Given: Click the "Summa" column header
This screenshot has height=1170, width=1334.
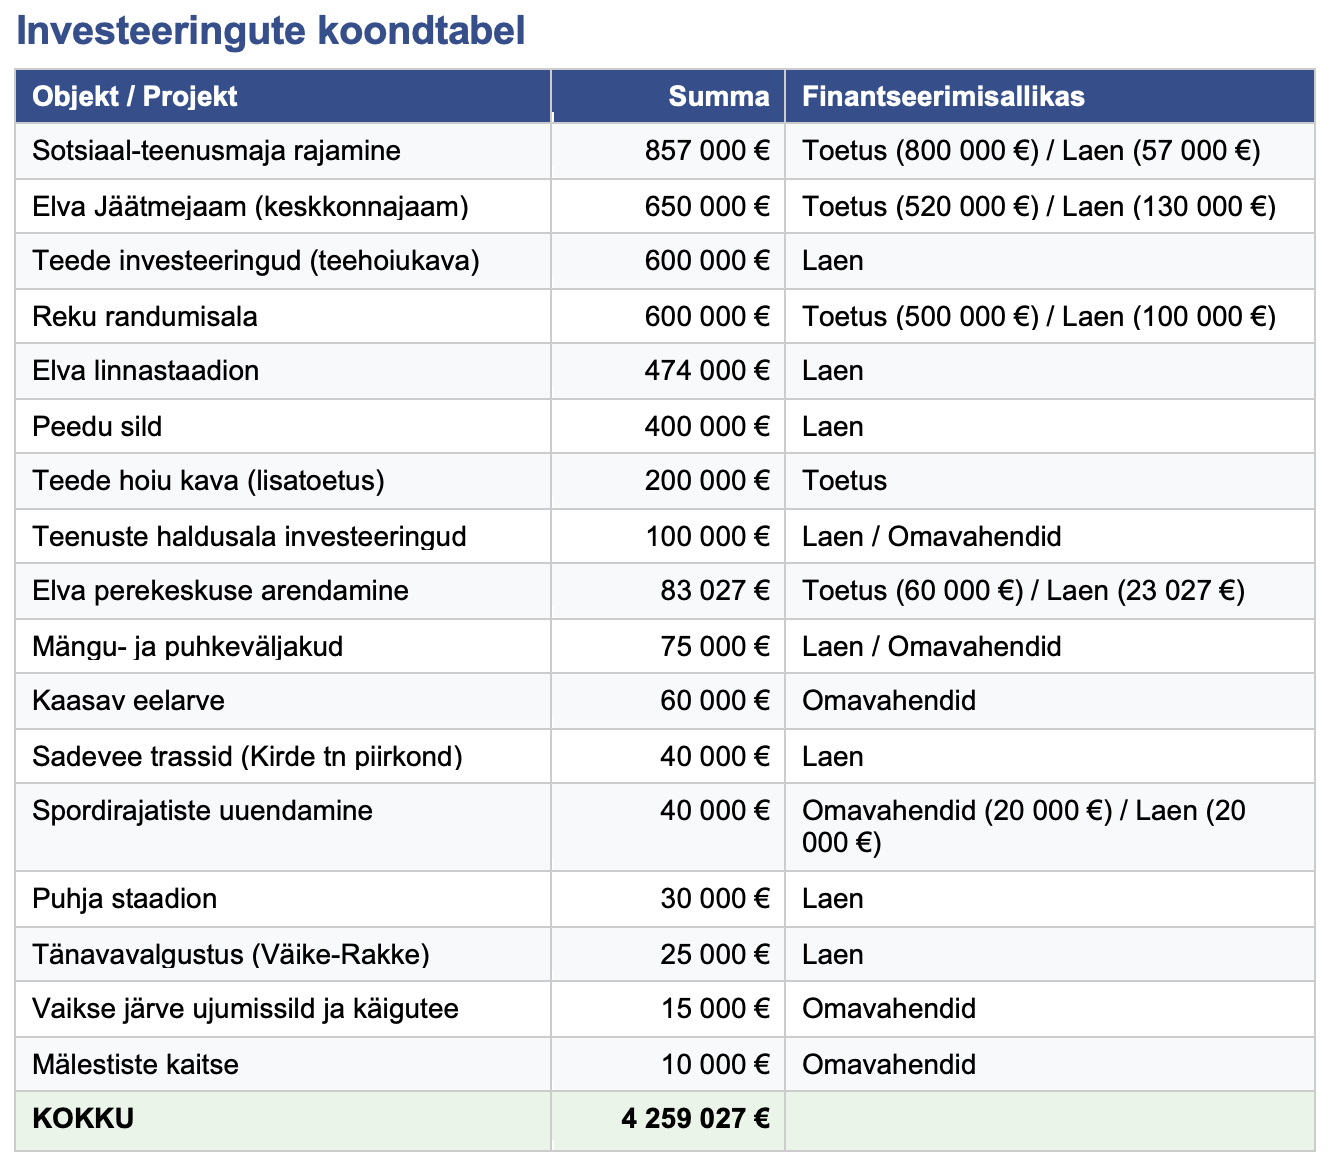Looking at the screenshot, I should (x=718, y=96).
